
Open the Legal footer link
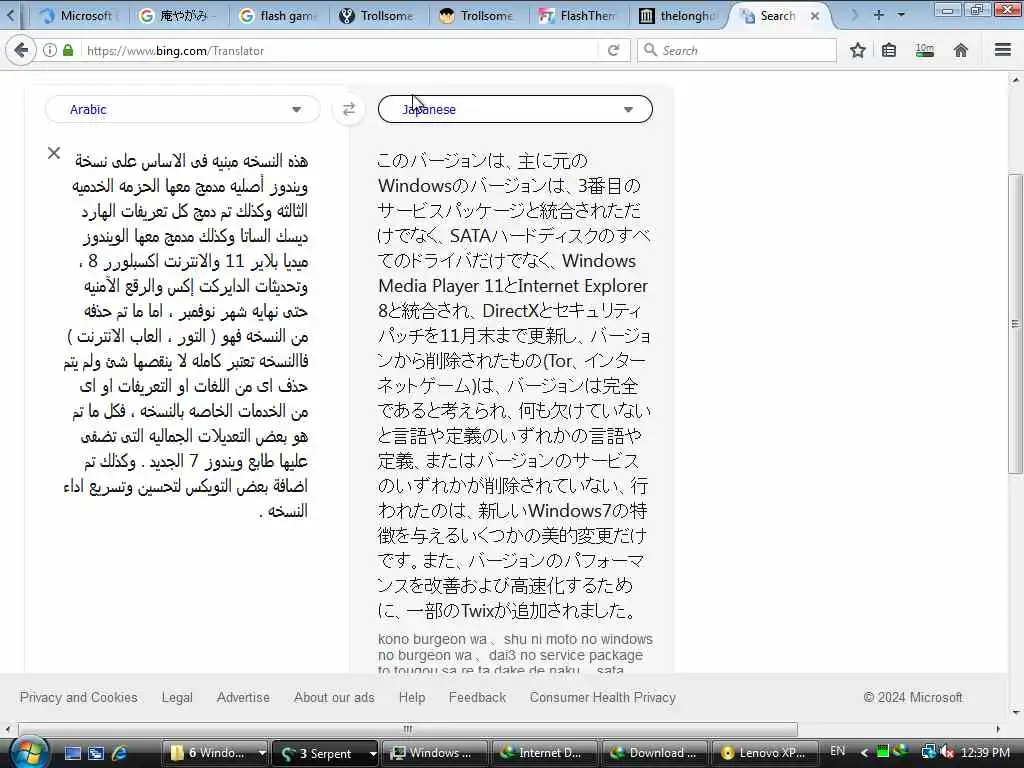(x=177, y=697)
